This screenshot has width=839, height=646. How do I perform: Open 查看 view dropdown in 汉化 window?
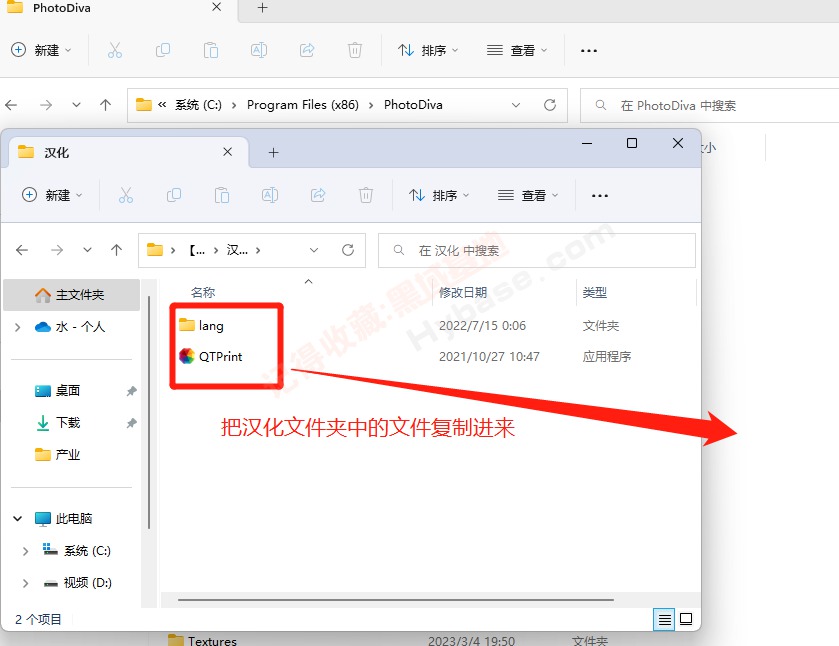(528, 195)
